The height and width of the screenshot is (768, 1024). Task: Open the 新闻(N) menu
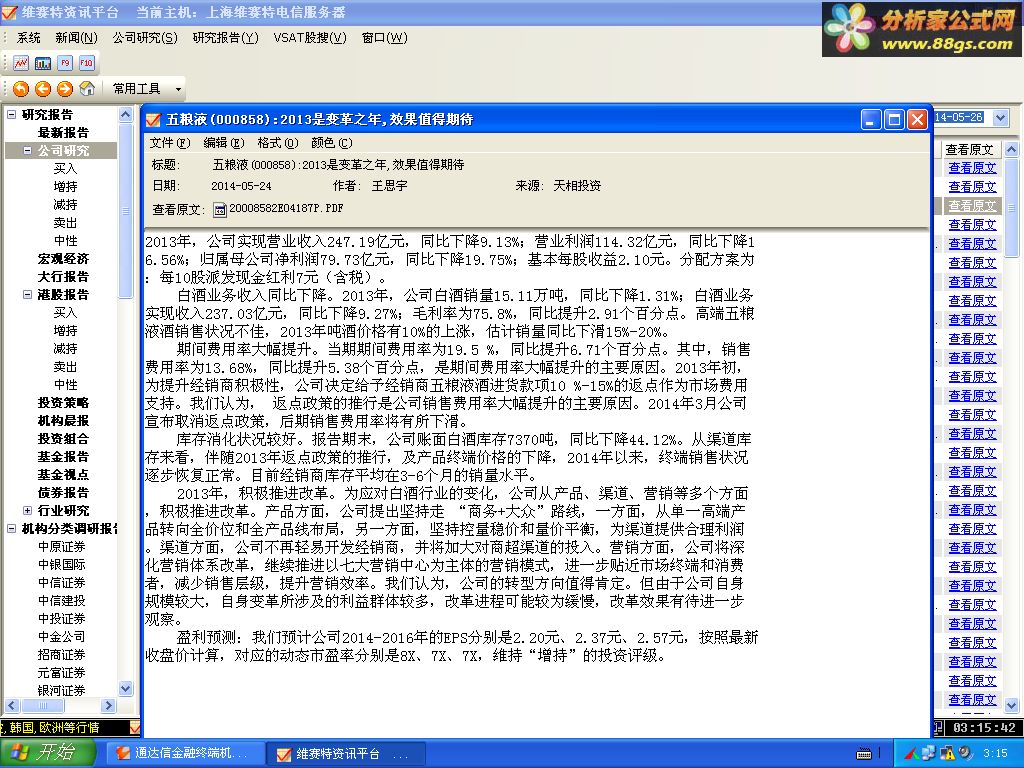[76, 38]
